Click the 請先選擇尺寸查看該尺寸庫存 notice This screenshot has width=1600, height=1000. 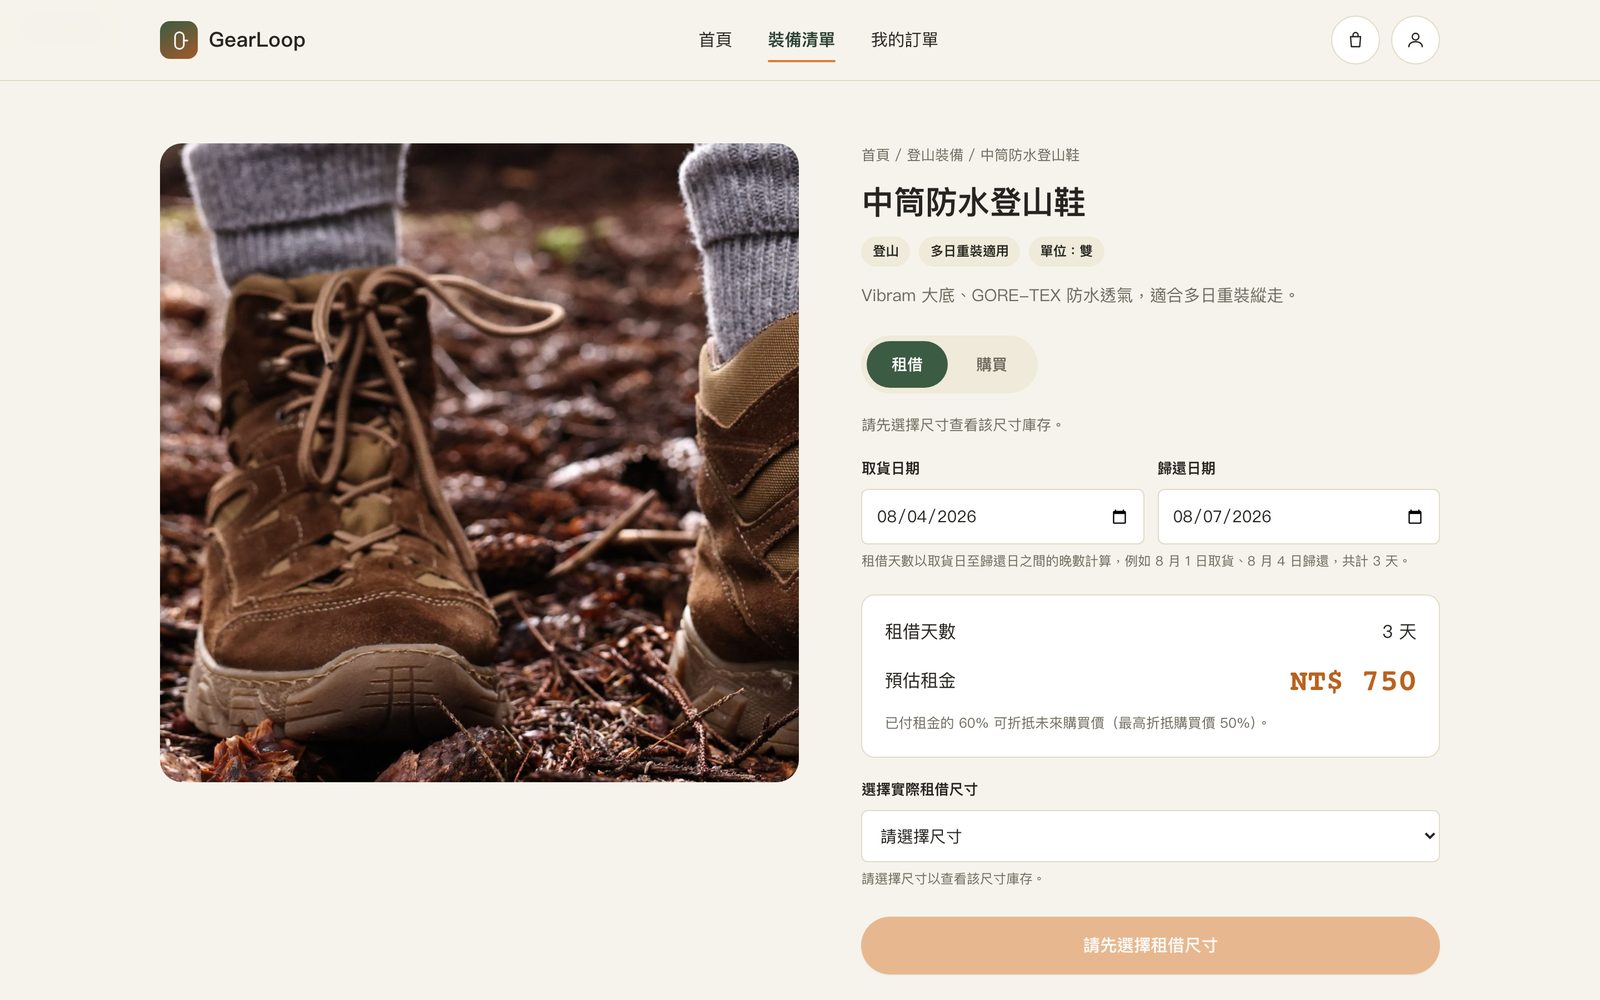point(961,425)
